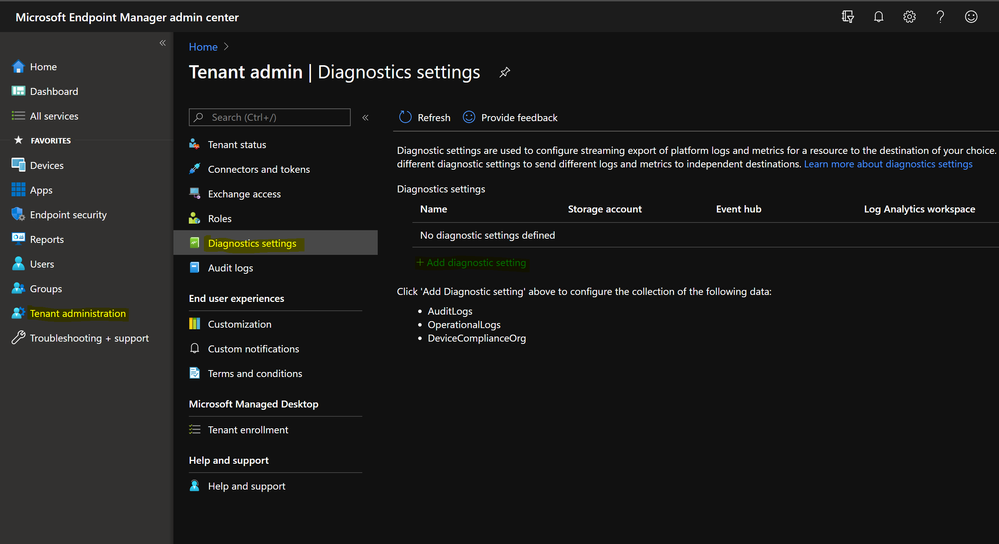Screen dimensions: 999x544
Task: Click the Event hub column header
Action: (738, 209)
